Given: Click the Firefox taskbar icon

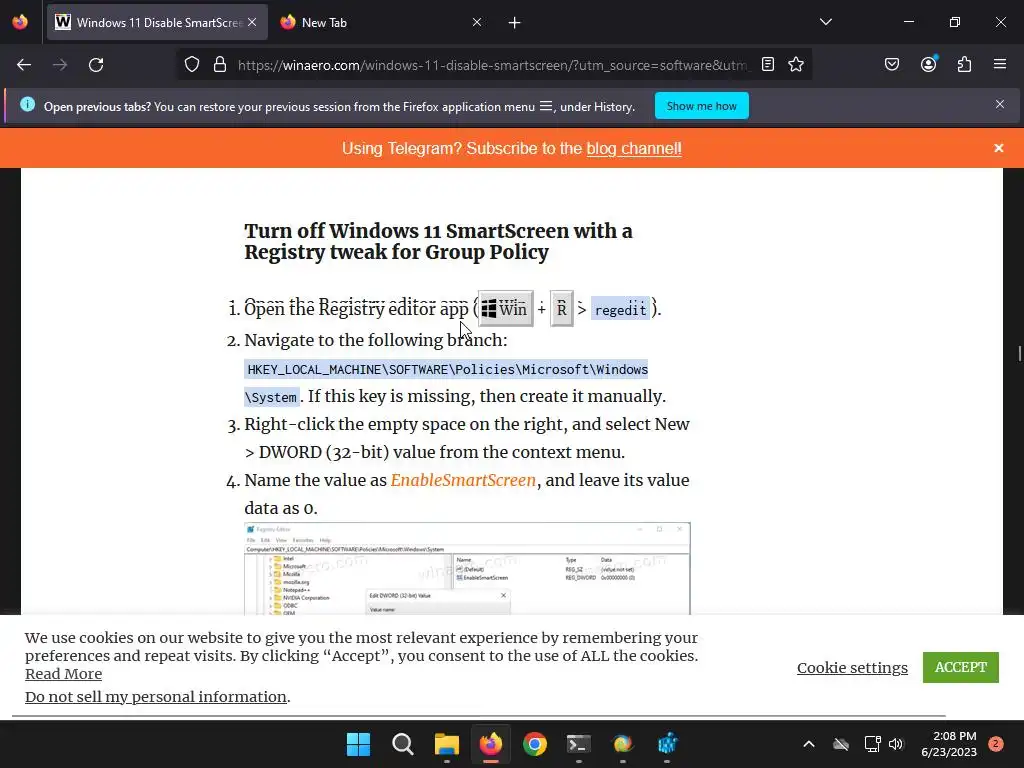Looking at the screenshot, I should [x=490, y=744].
